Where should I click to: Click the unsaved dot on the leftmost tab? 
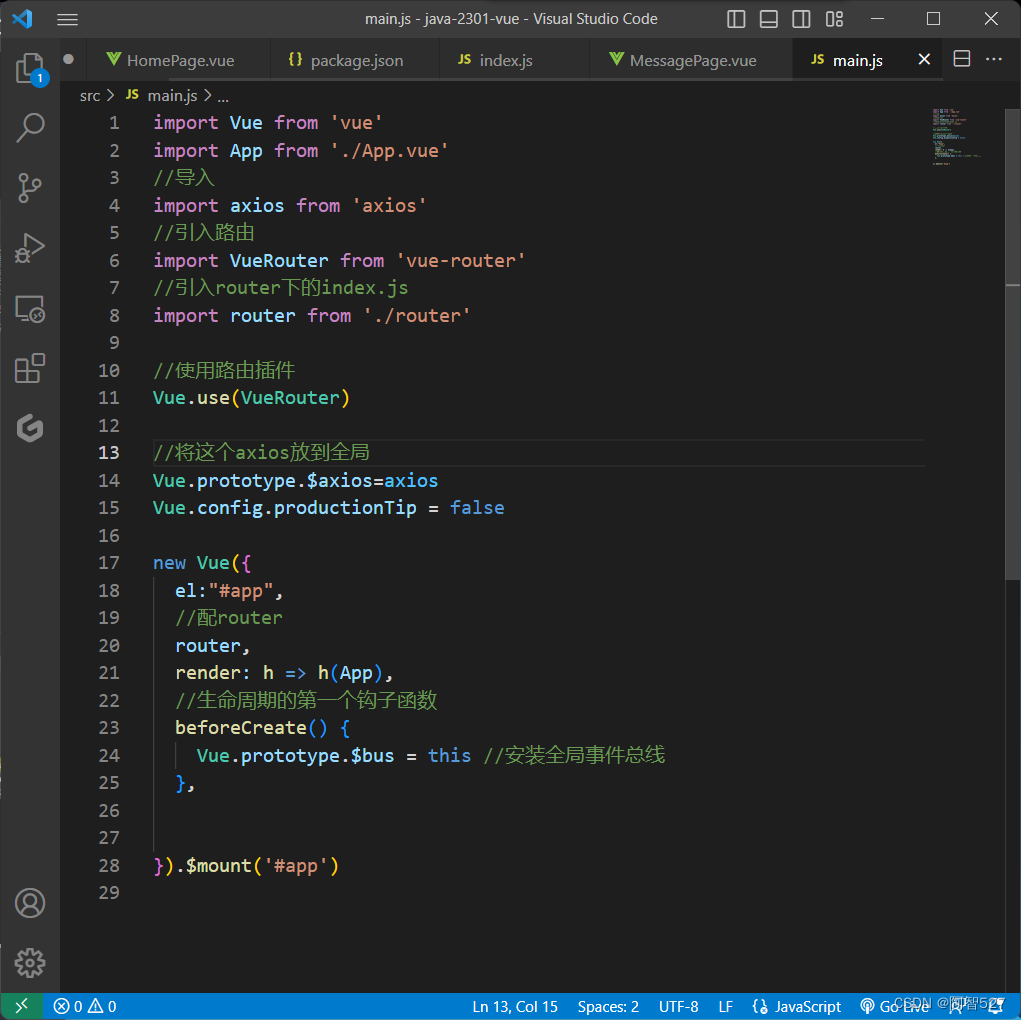[x=68, y=59]
